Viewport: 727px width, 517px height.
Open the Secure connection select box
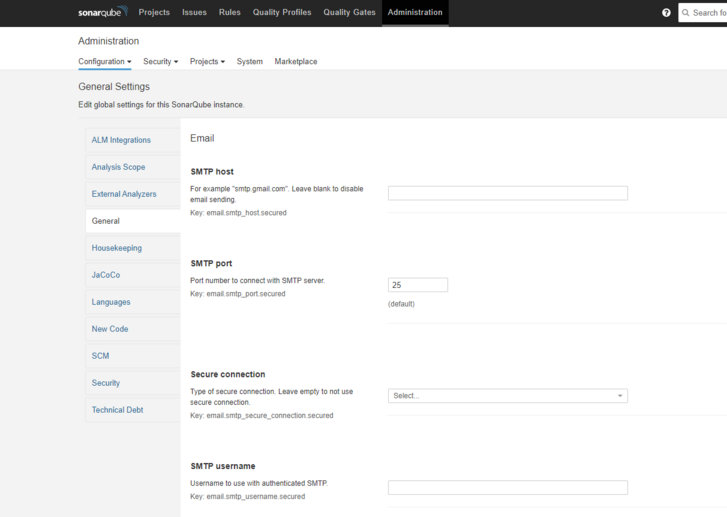pos(507,396)
